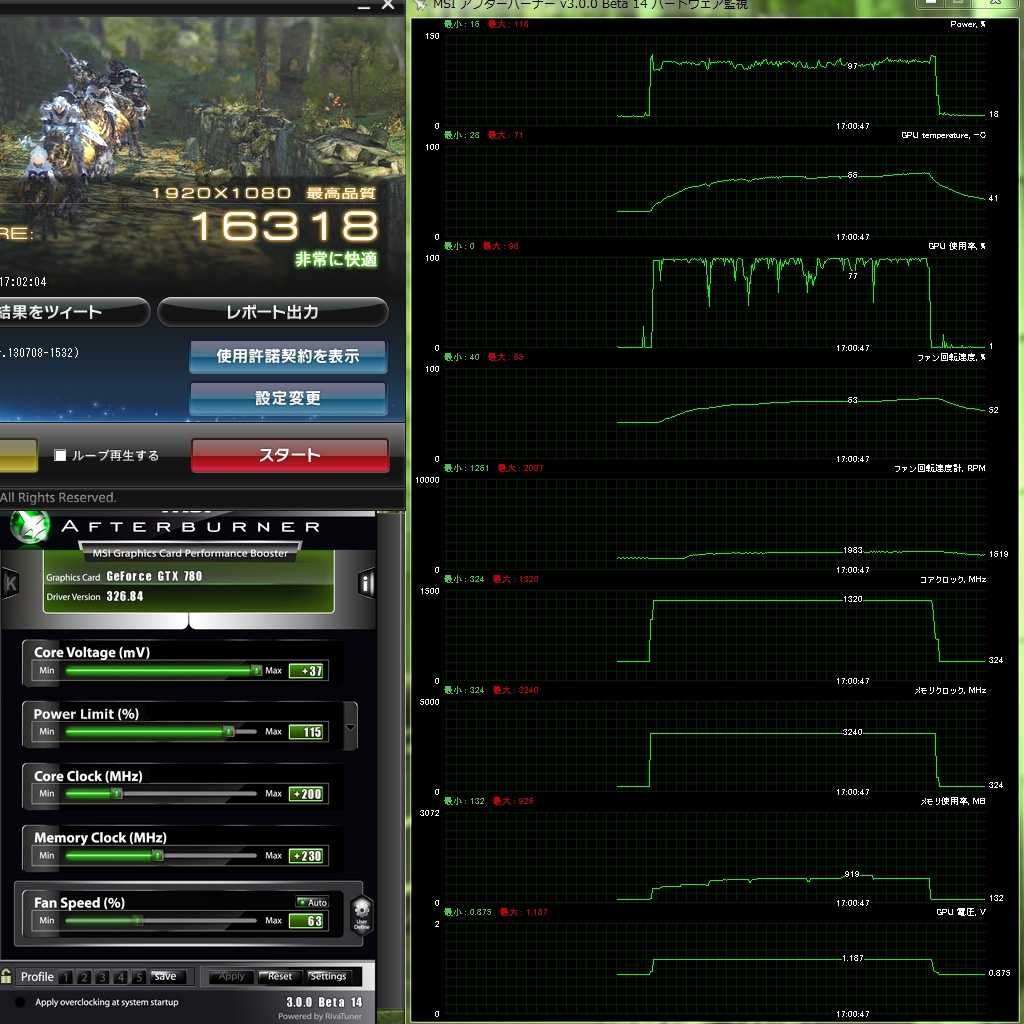Click the GPU 使用率 usage graph
The image size is (1024, 1024).
(x=714, y=302)
